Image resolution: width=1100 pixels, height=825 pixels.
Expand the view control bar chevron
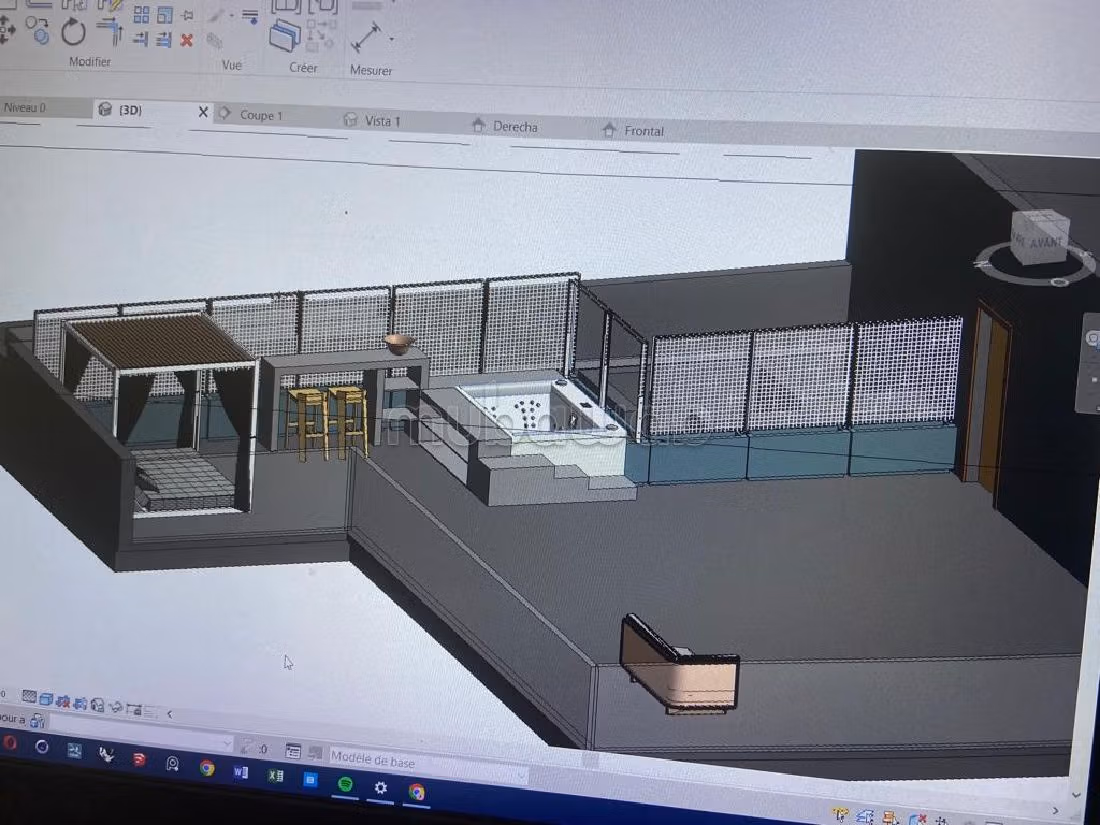[169, 714]
